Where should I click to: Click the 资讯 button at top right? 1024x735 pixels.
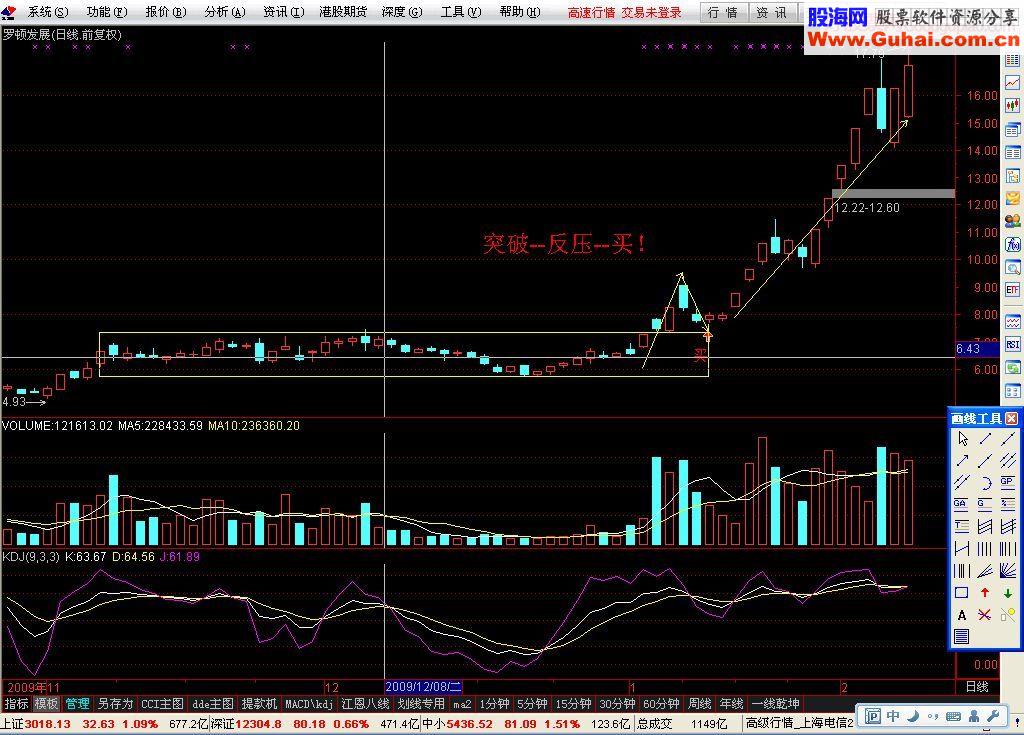[772, 12]
